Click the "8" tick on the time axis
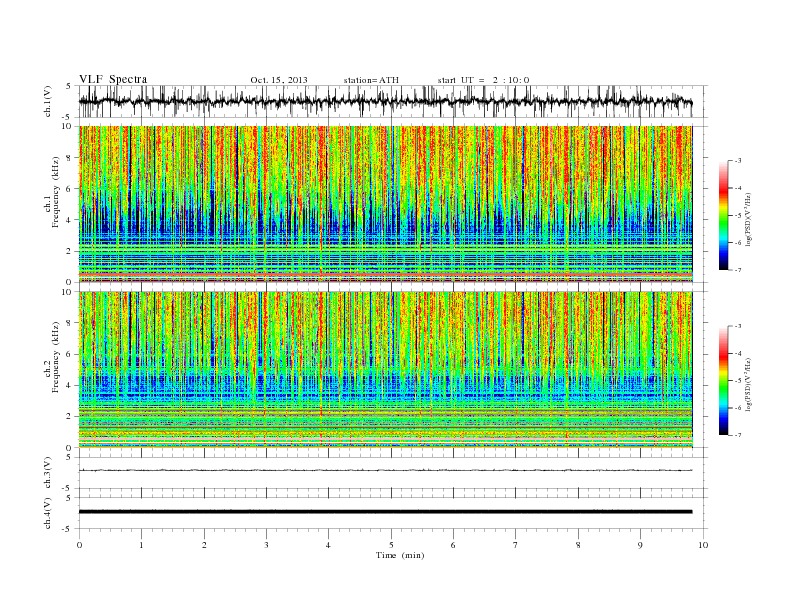This screenshot has height=612, width=792. click(578, 545)
